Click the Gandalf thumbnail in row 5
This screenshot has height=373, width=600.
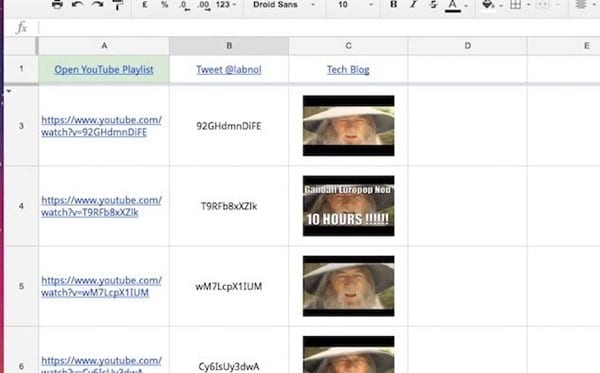point(349,286)
